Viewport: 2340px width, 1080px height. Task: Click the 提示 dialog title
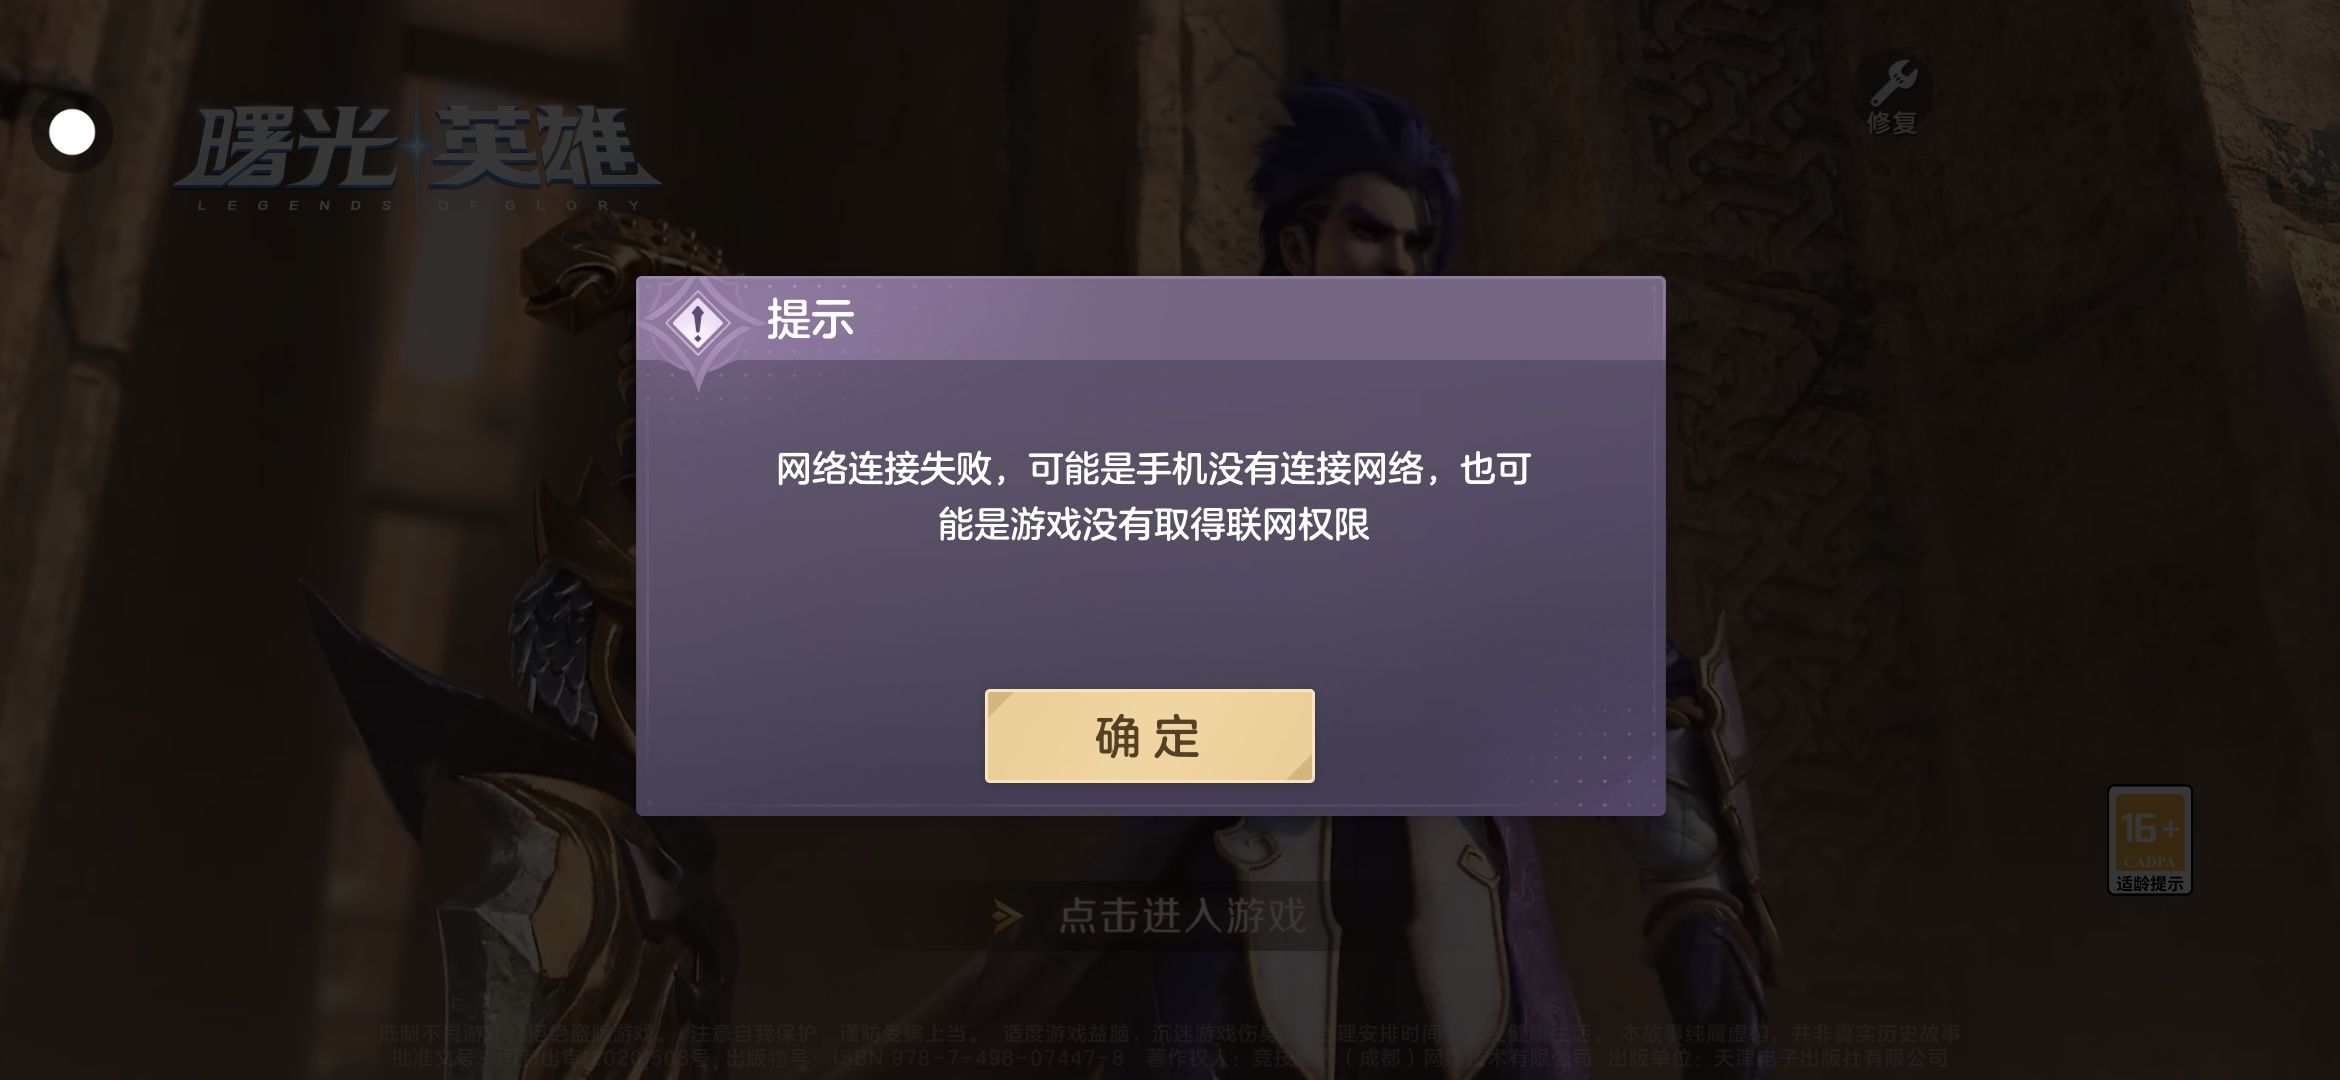tap(810, 319)
